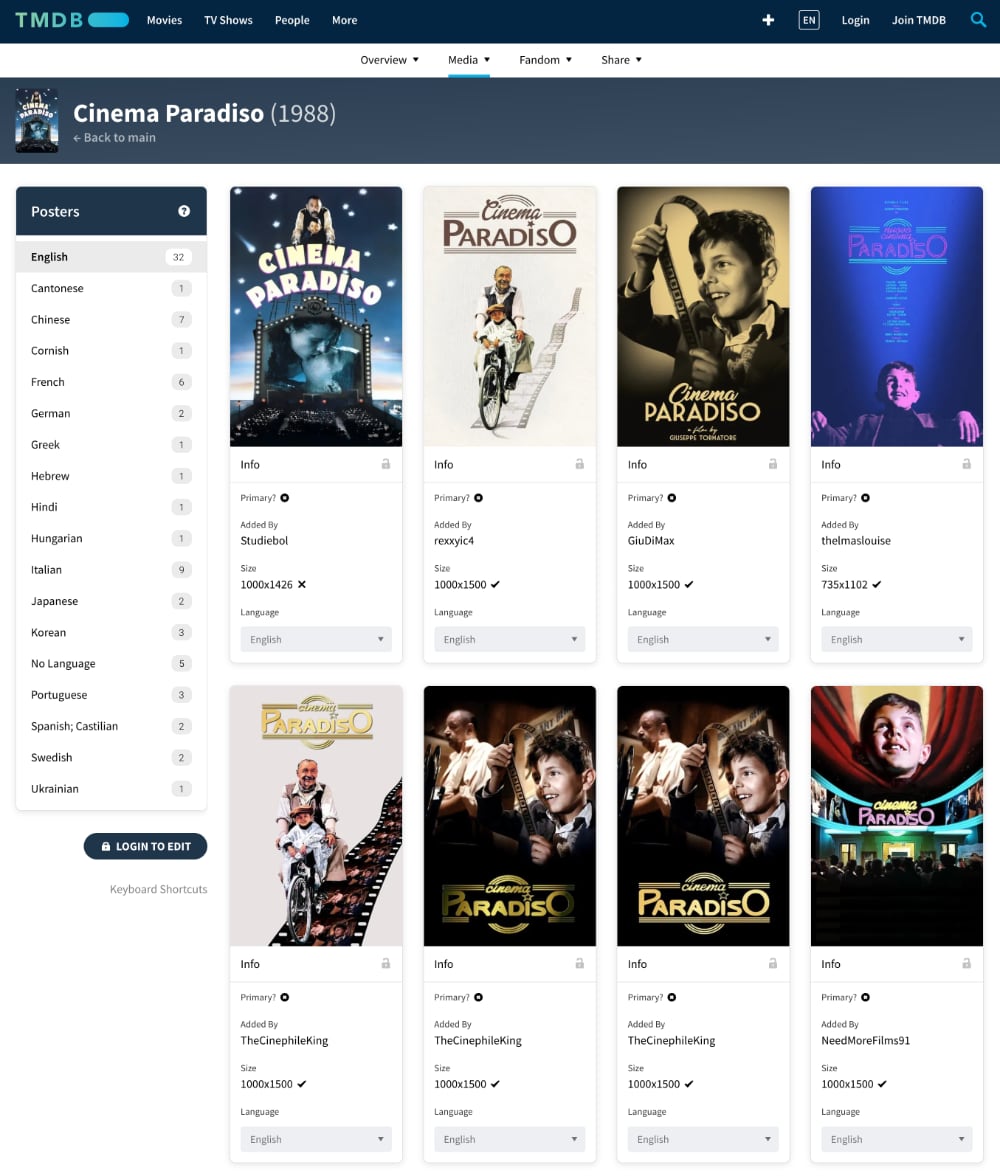Open Language dropdown on thelmaslouise's poster
The height and width of the screenshot is (1176, 1000).
tap(896, 640)
